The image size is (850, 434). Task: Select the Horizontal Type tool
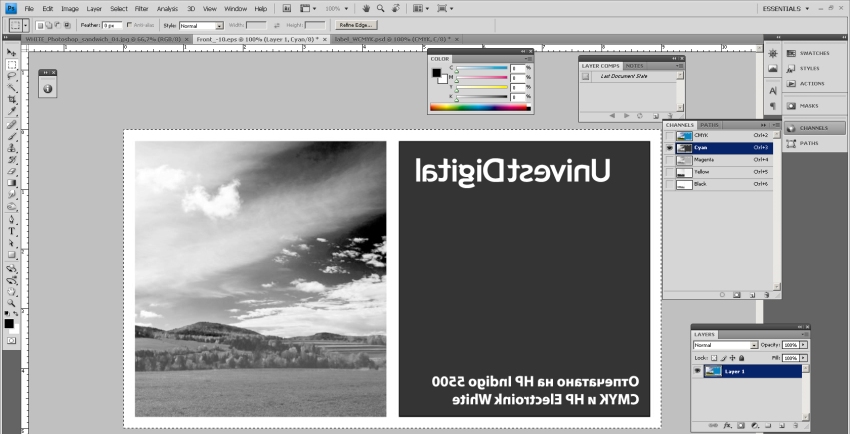11,231
